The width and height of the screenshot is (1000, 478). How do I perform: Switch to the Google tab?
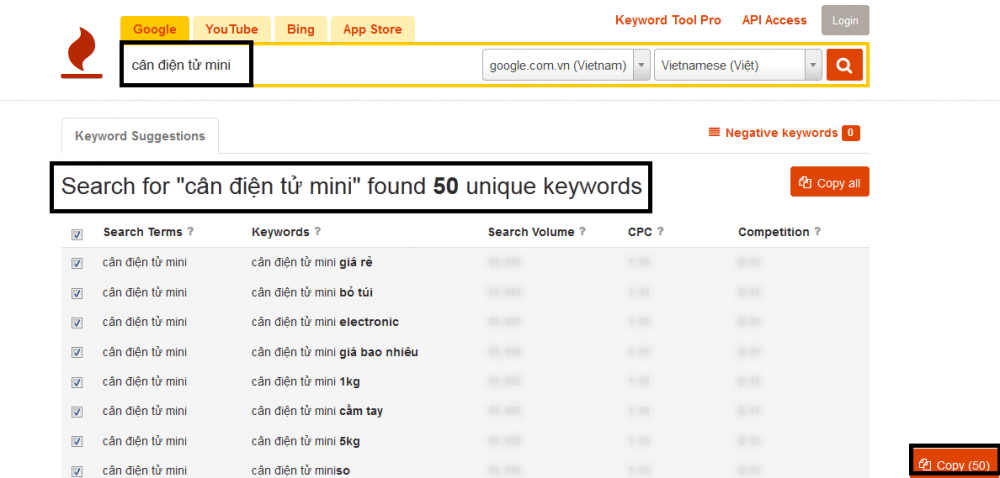(x=154, y=29)
